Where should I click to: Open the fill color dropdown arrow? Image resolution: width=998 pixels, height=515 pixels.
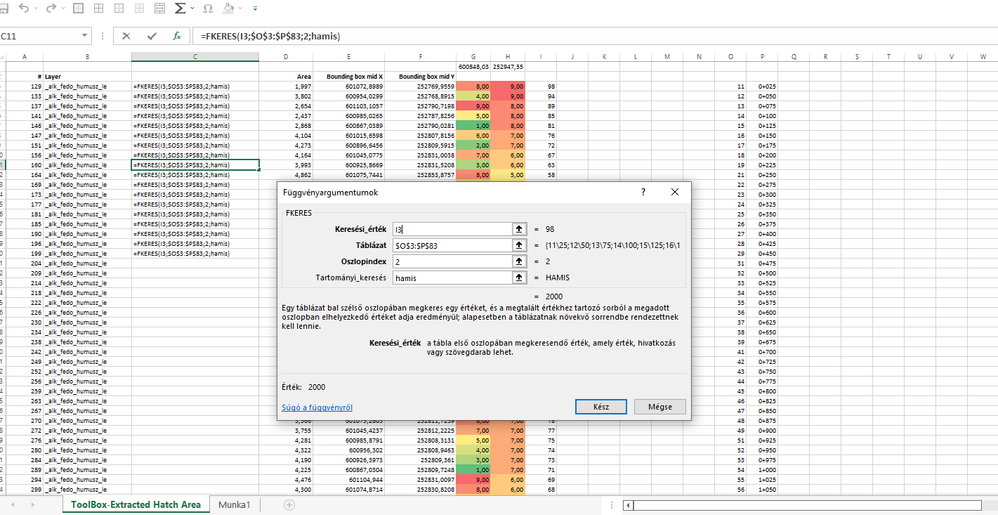click(240, 9)
